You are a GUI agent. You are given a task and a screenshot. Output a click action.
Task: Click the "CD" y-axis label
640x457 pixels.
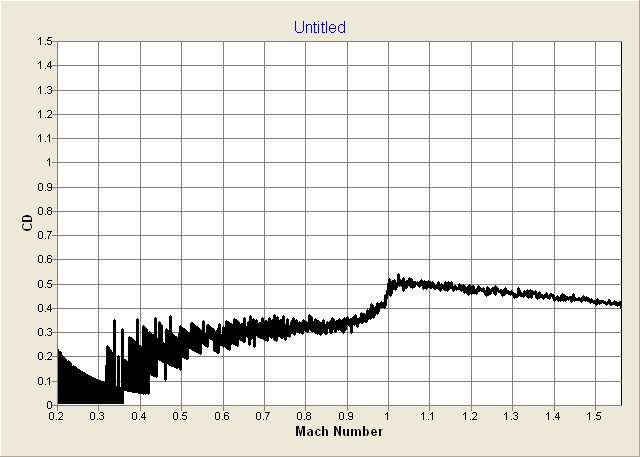point(27,223)
